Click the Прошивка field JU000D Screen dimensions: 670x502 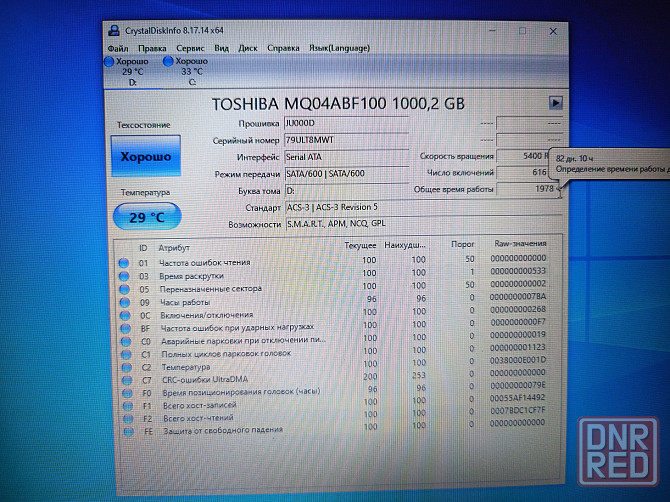click(347, 123)
